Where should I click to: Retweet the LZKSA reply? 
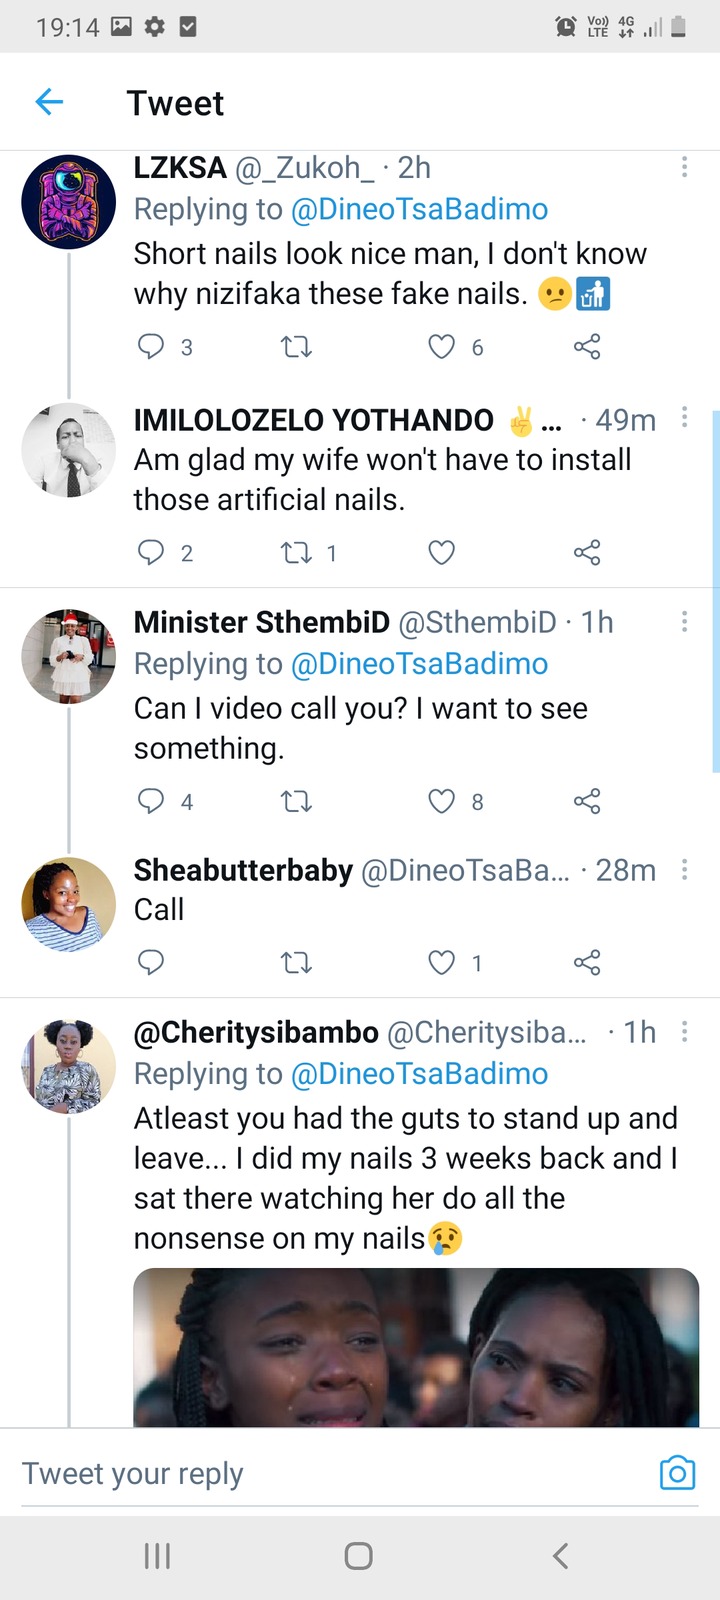pos(296,347)
